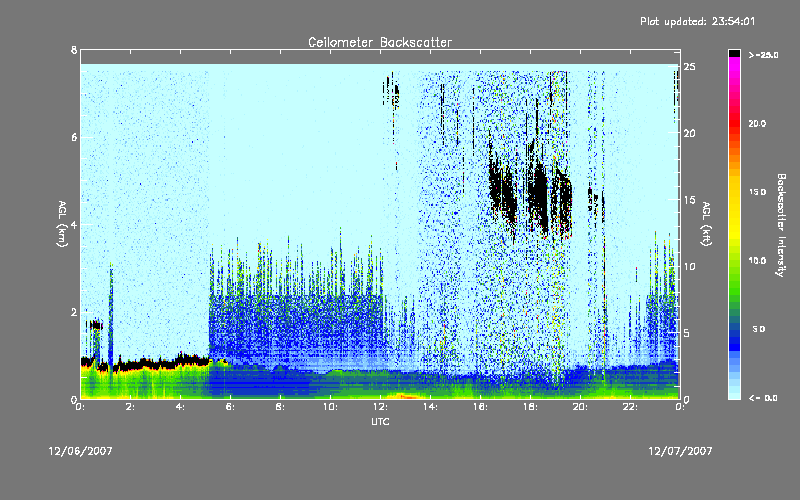Click the '8' tick on the left km axis

74,50
